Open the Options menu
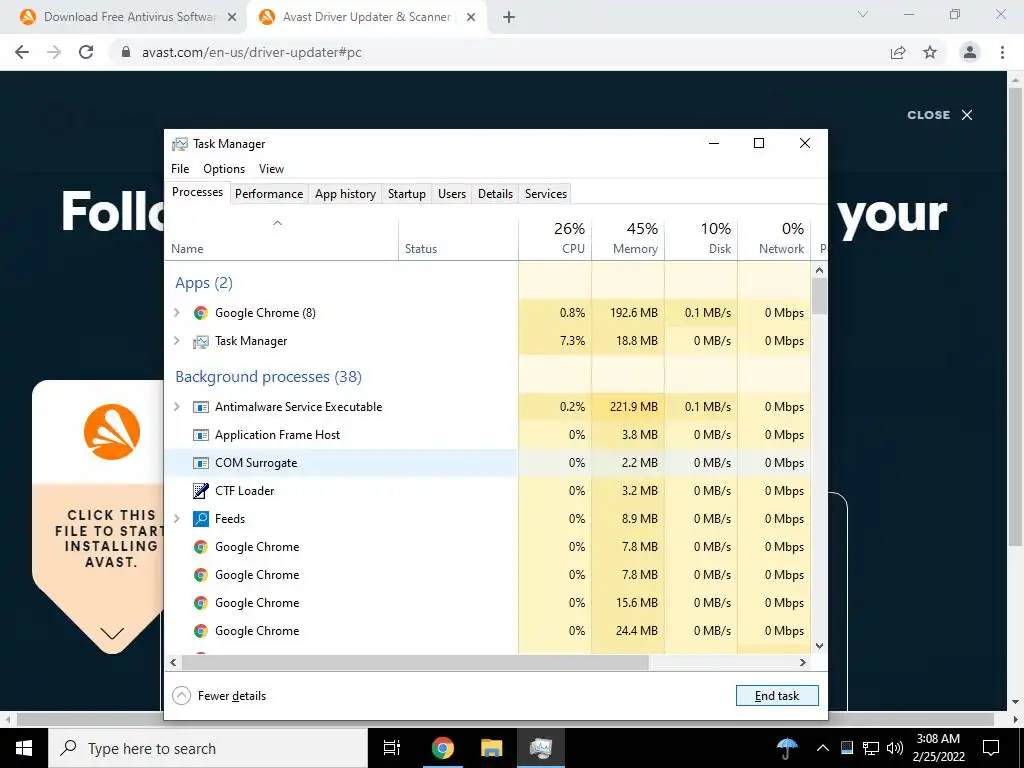Screen dimensions: 1024x768 tap(224, 168)
